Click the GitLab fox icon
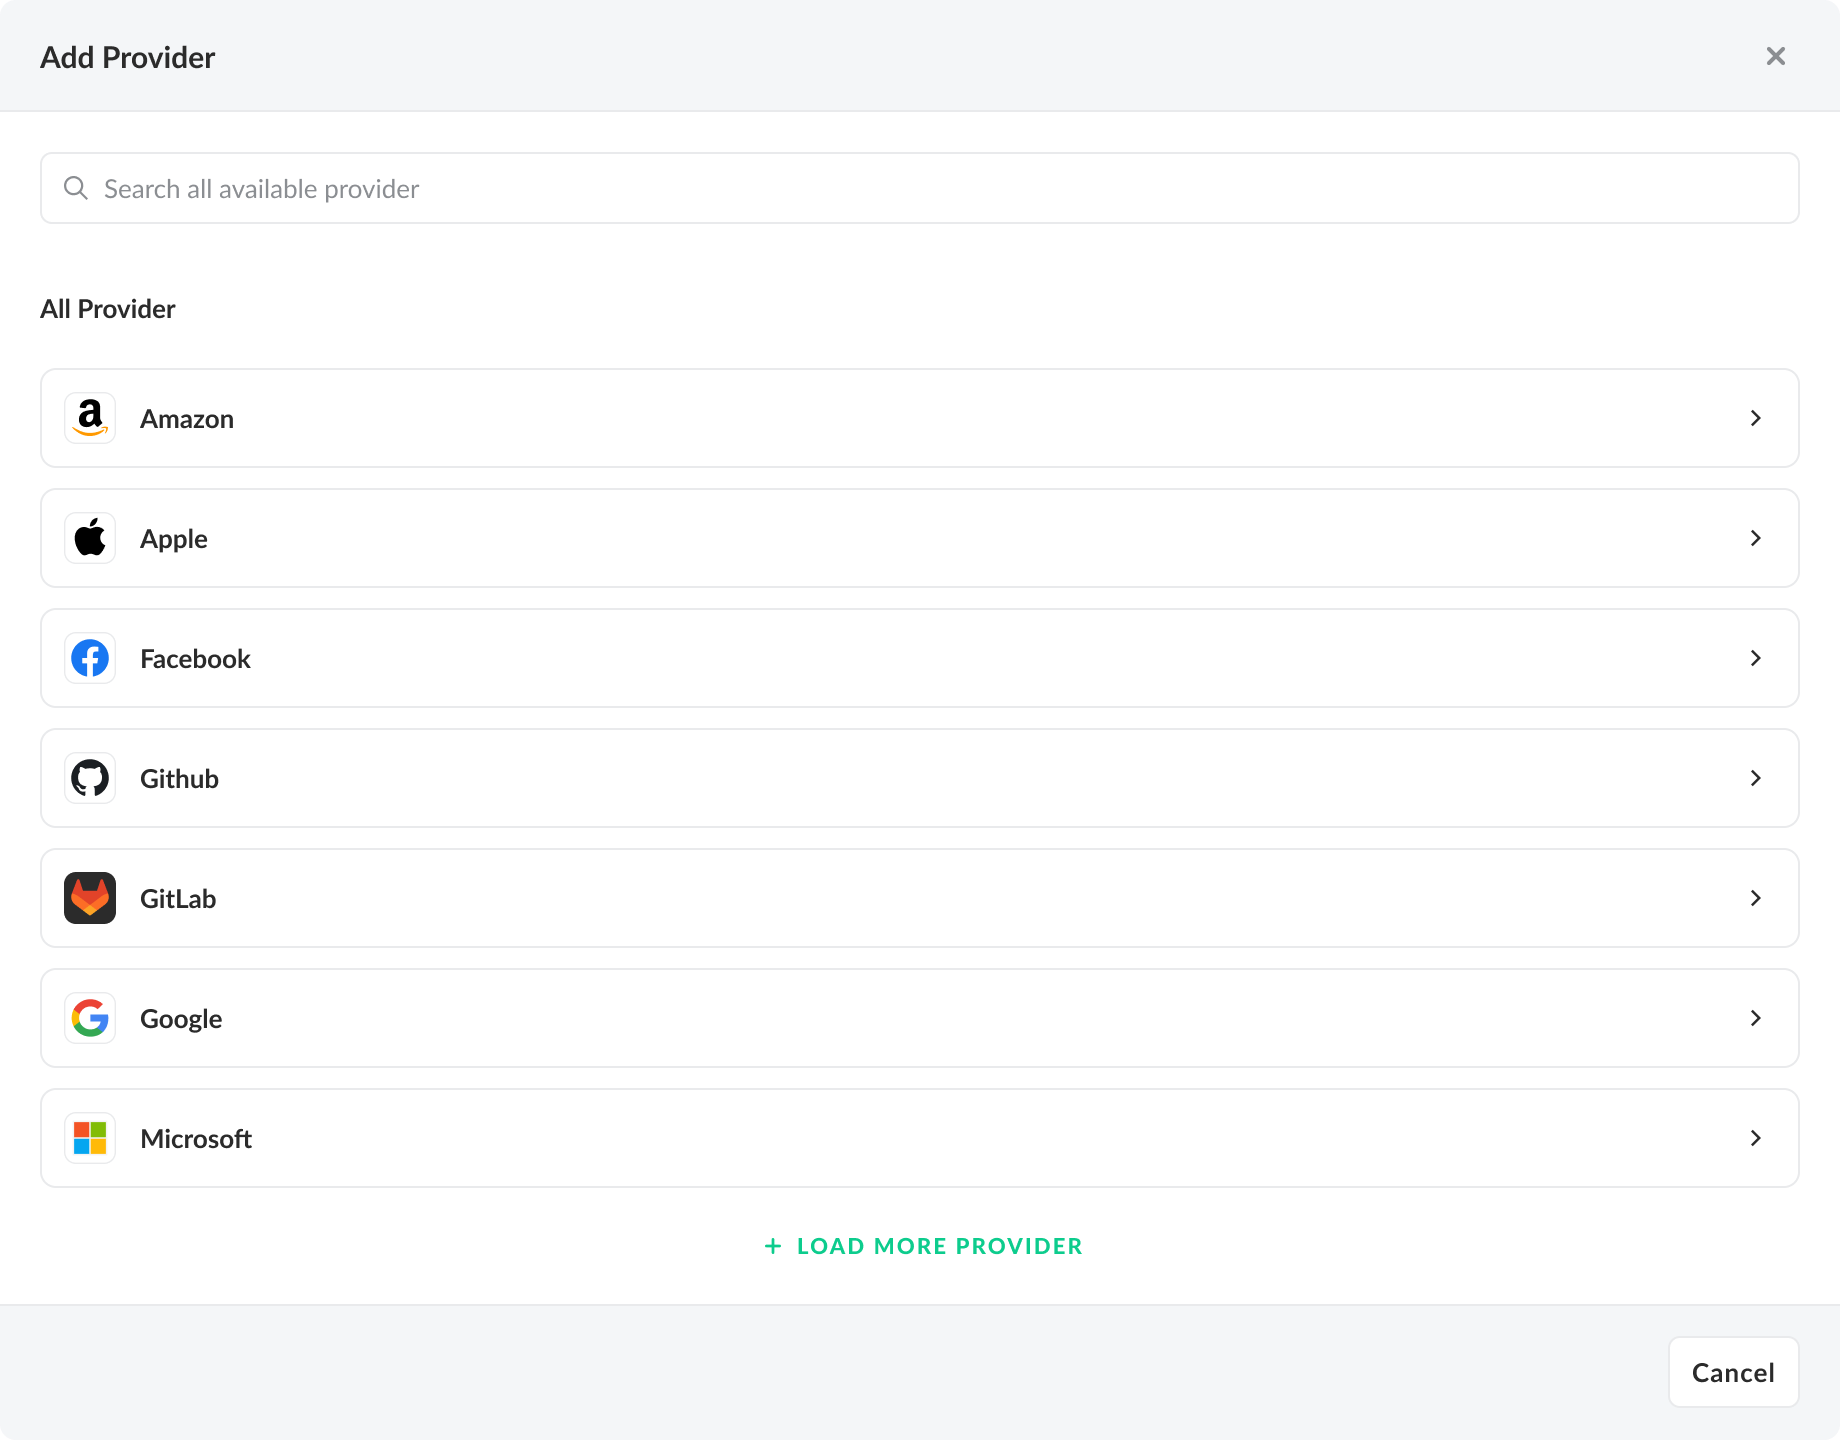The height and width of the screenshot is (1440, 1840). (x=90, y=898)
